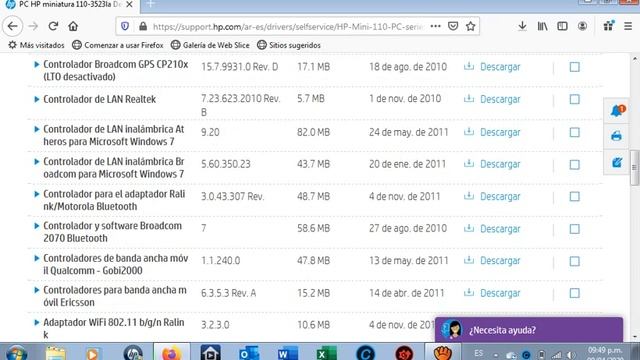Select checkbox for Broadcom wireless LAN driver
Screen dimensions: 640x360
pos(574,164)
